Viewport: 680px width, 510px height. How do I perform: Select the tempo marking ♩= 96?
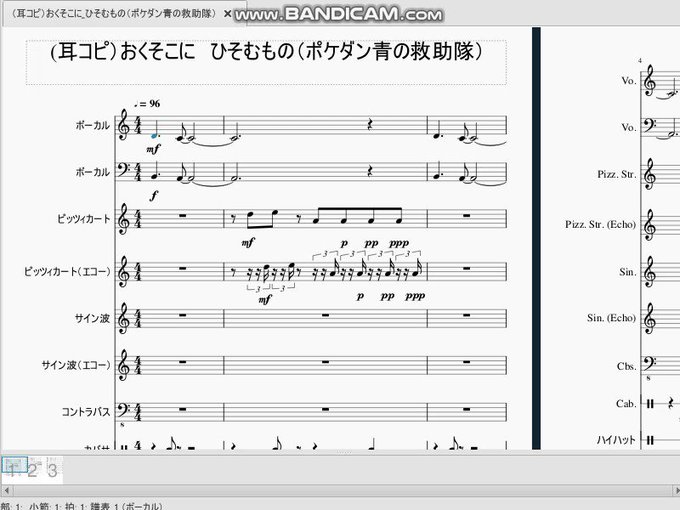tap(147, 104)
